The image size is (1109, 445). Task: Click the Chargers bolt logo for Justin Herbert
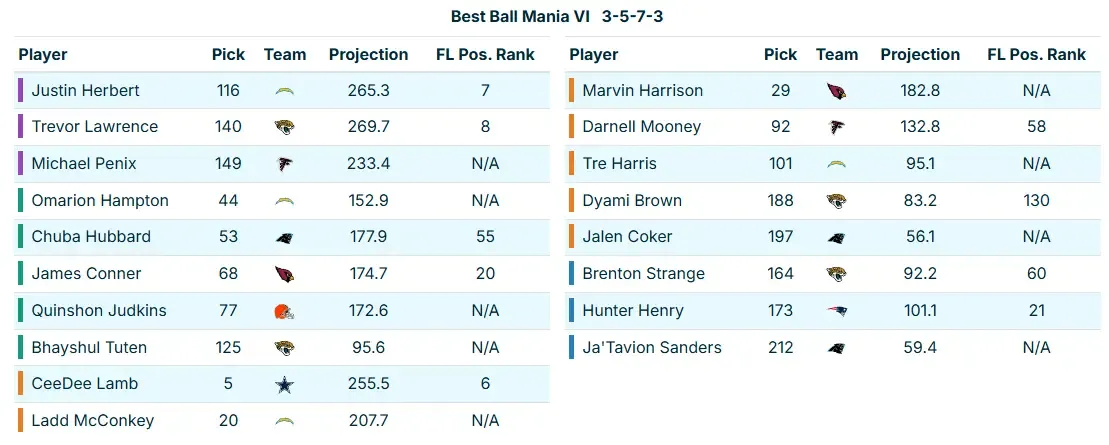(285, 91)
